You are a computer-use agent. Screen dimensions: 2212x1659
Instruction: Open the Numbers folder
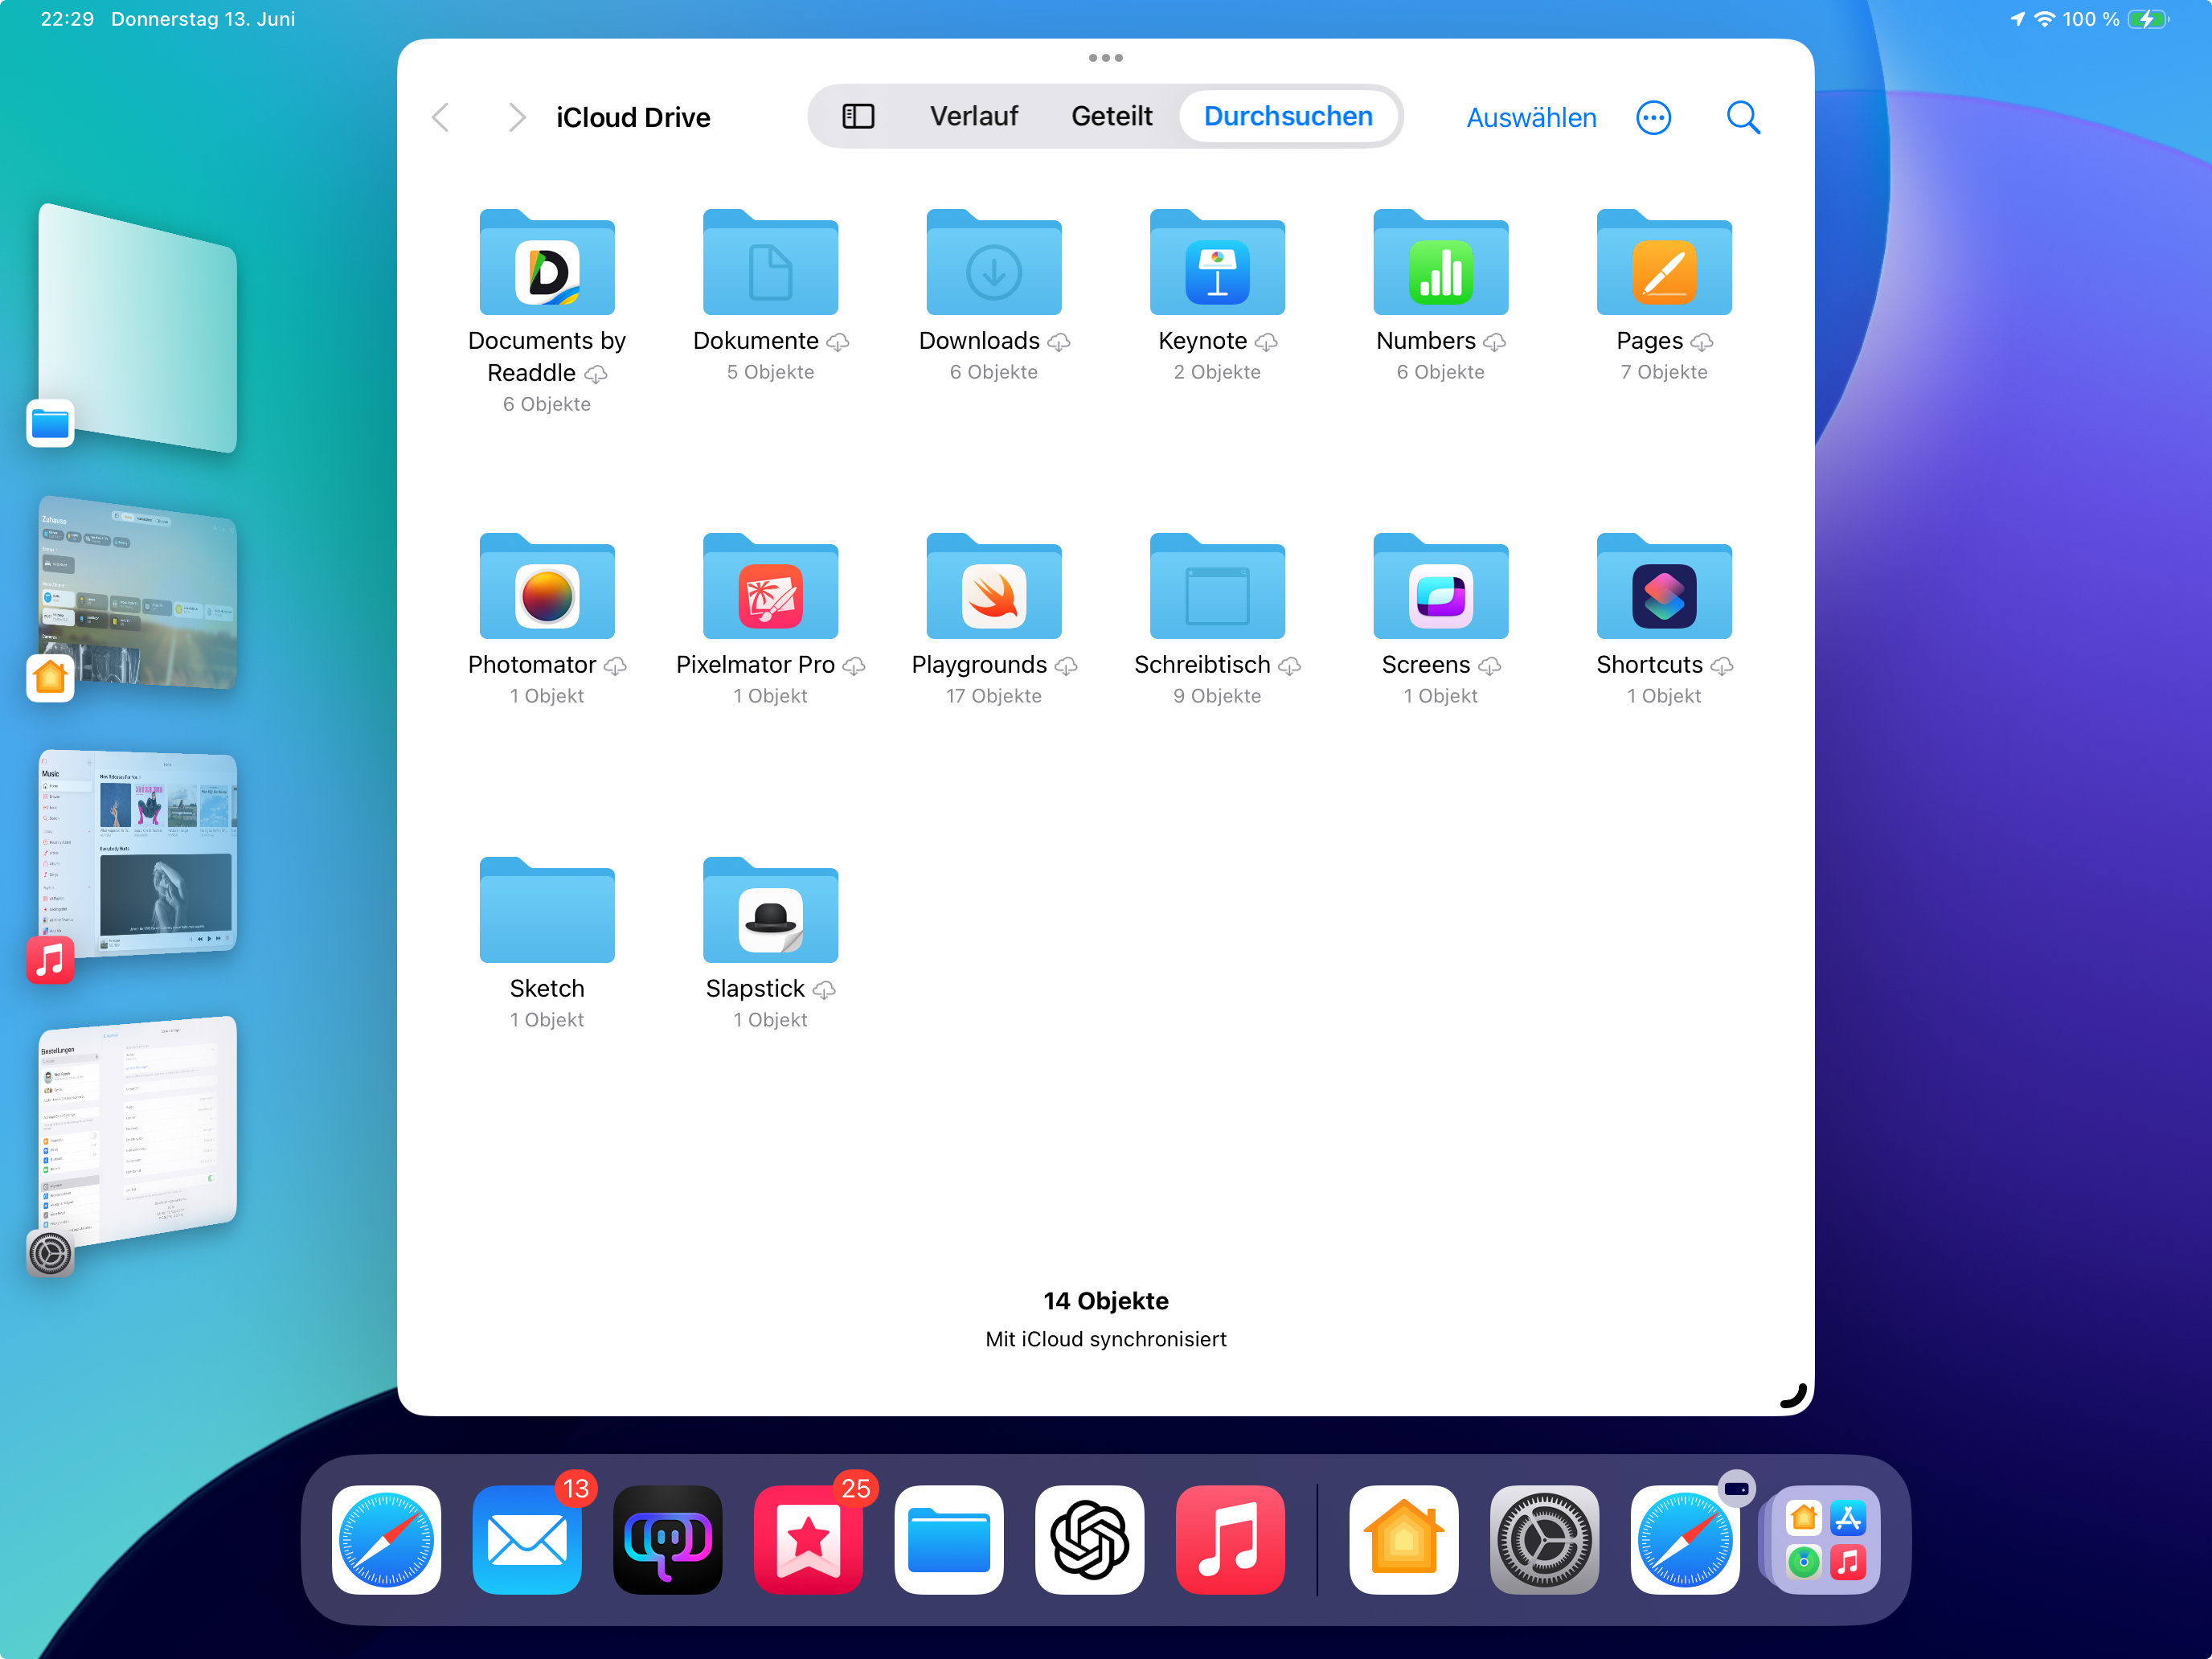(1440, 265)
